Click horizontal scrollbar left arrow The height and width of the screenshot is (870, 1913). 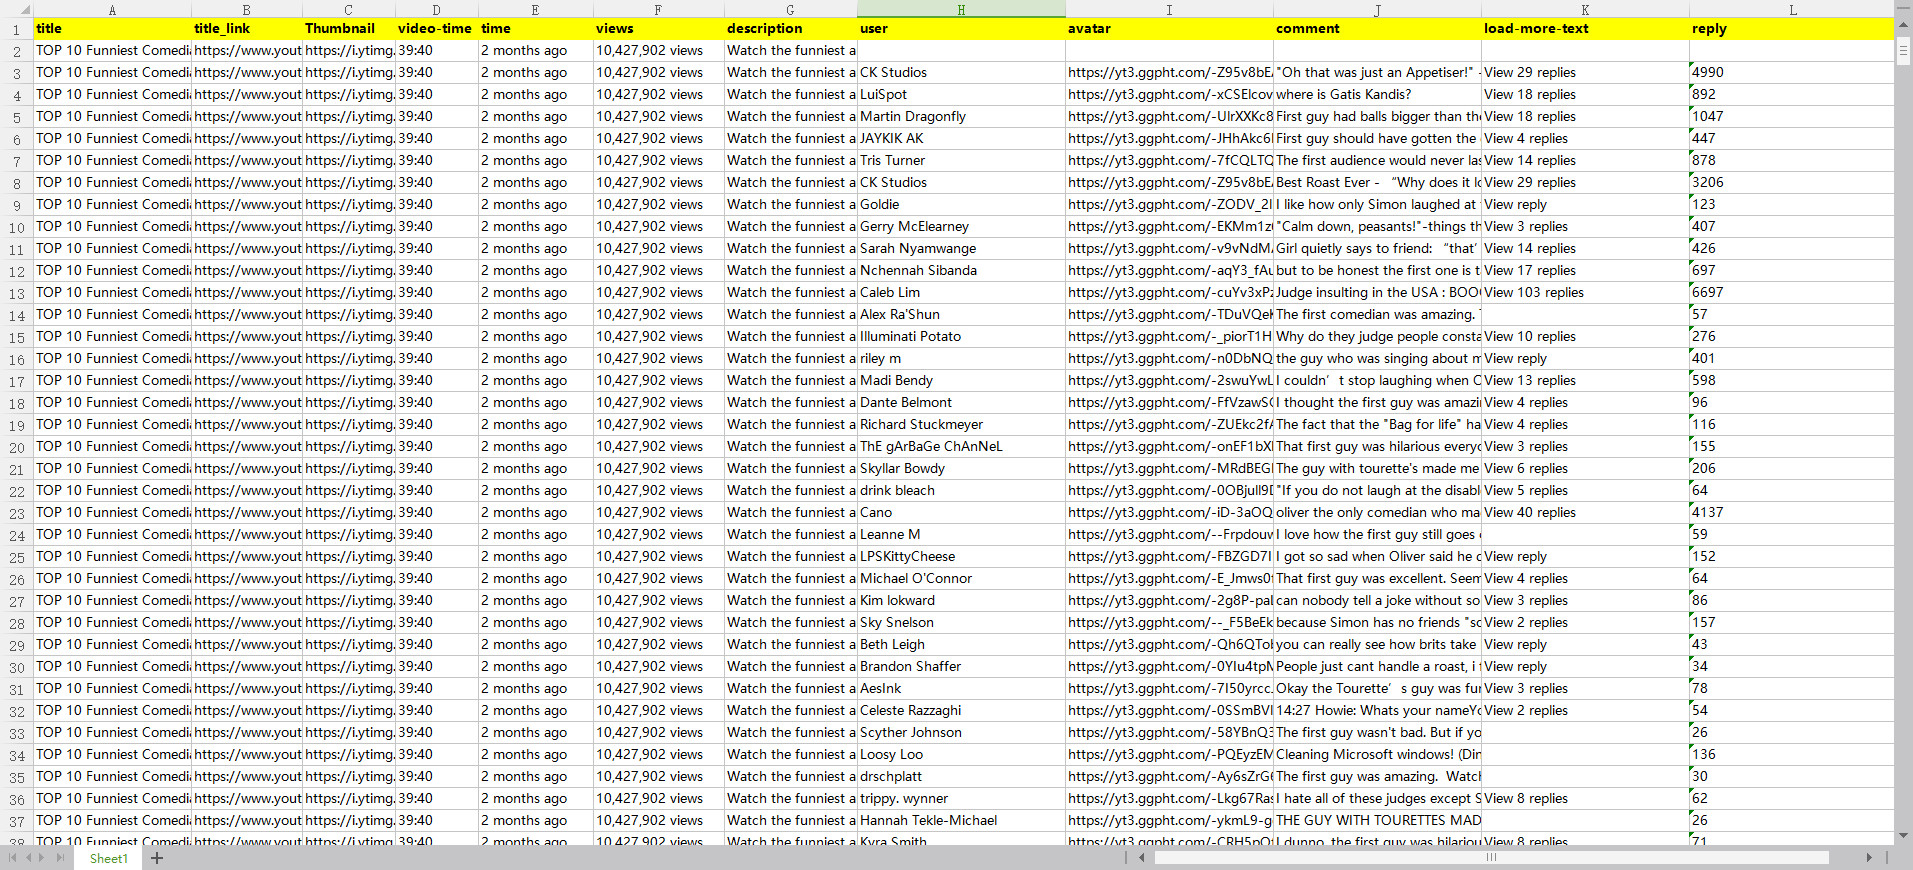pyautogui.click(x=1142, y=858)
